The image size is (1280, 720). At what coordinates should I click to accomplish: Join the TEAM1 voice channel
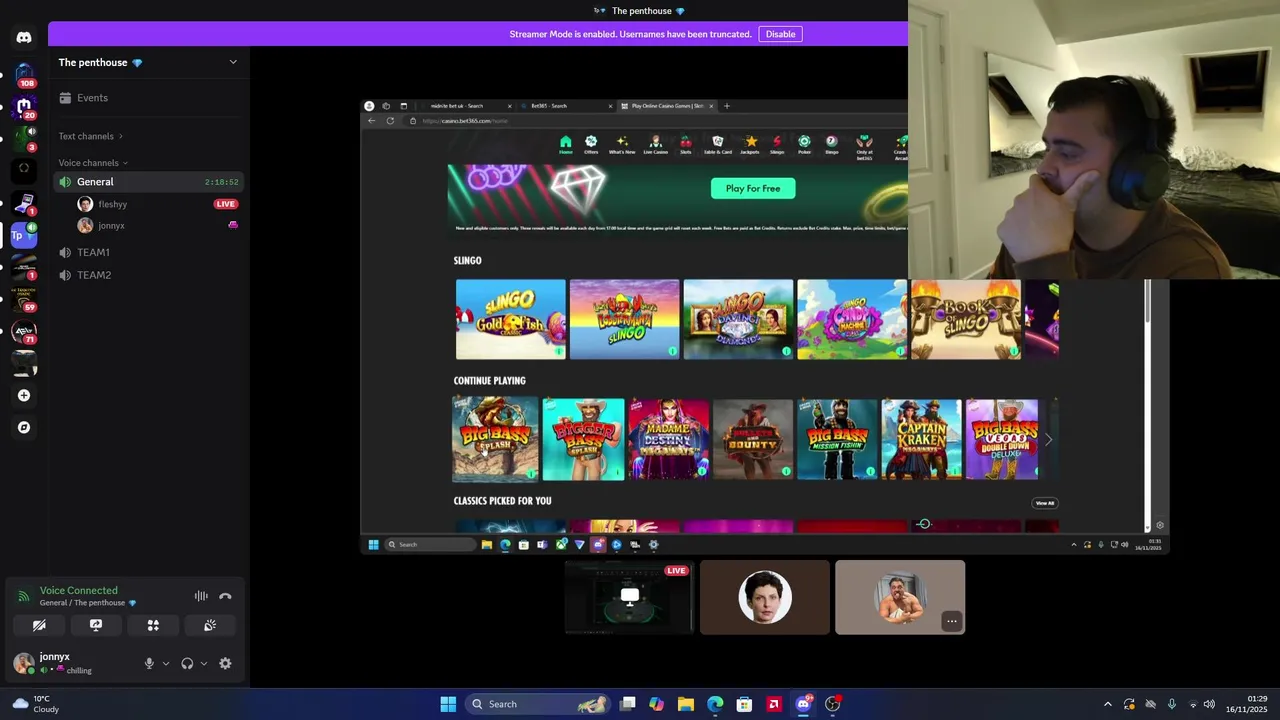148,252
